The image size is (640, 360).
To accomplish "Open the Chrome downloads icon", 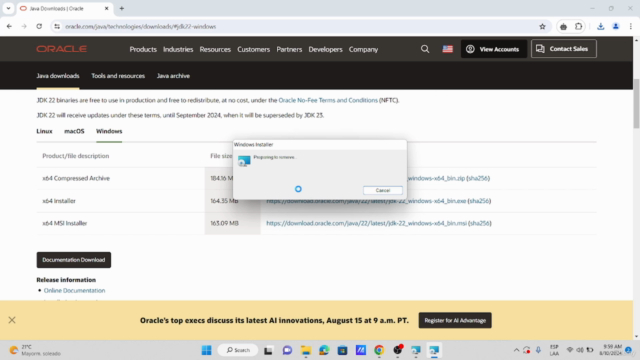I will 600,27.
